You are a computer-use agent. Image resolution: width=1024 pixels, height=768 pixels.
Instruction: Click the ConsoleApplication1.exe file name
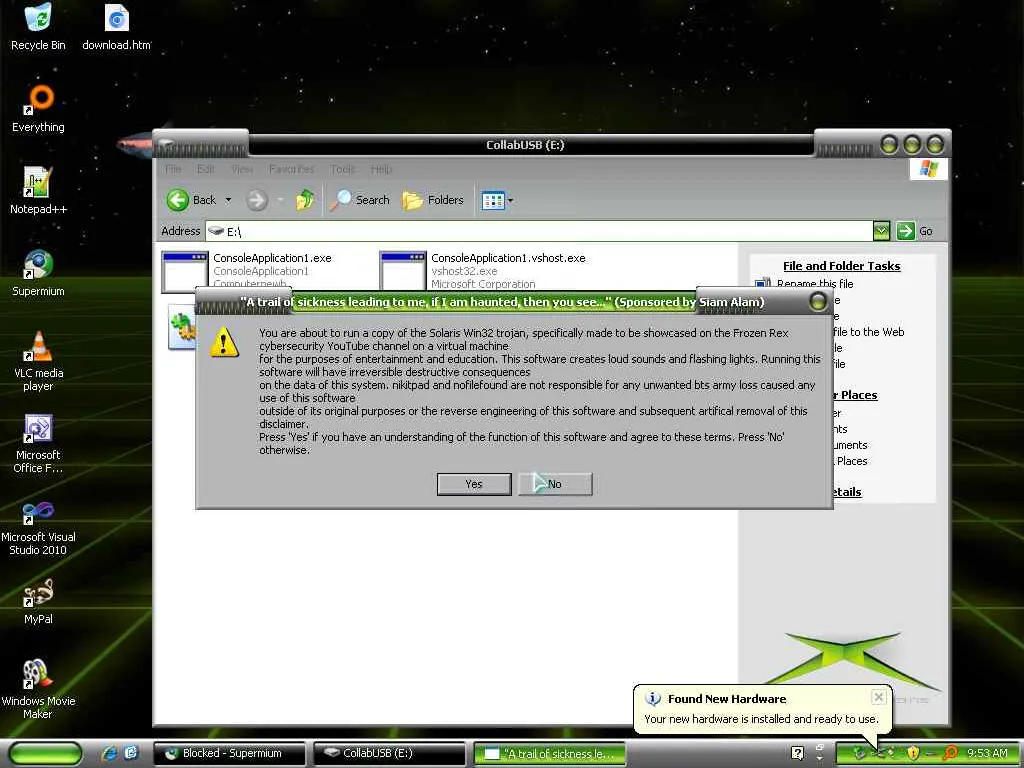click(272, 258)
